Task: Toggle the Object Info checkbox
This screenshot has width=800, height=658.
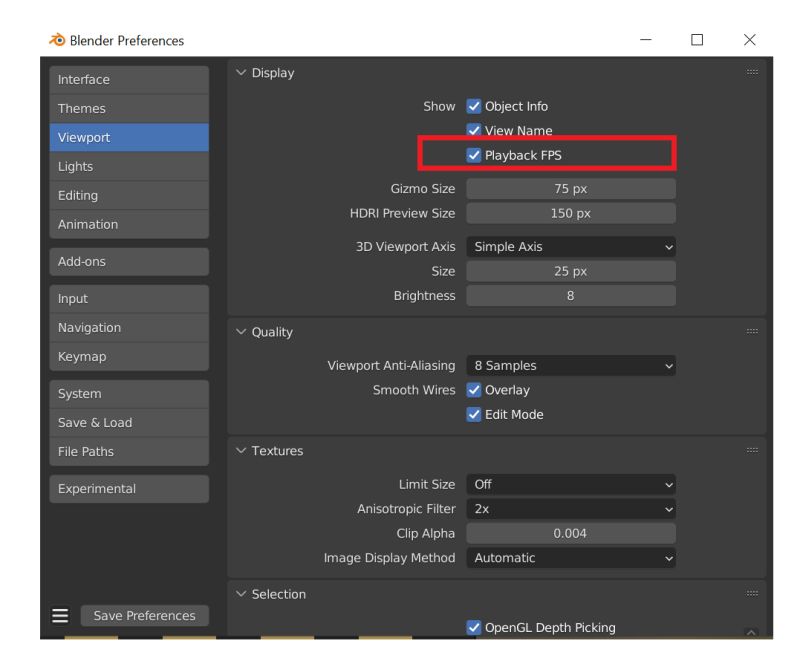Action: pos(474,106)
